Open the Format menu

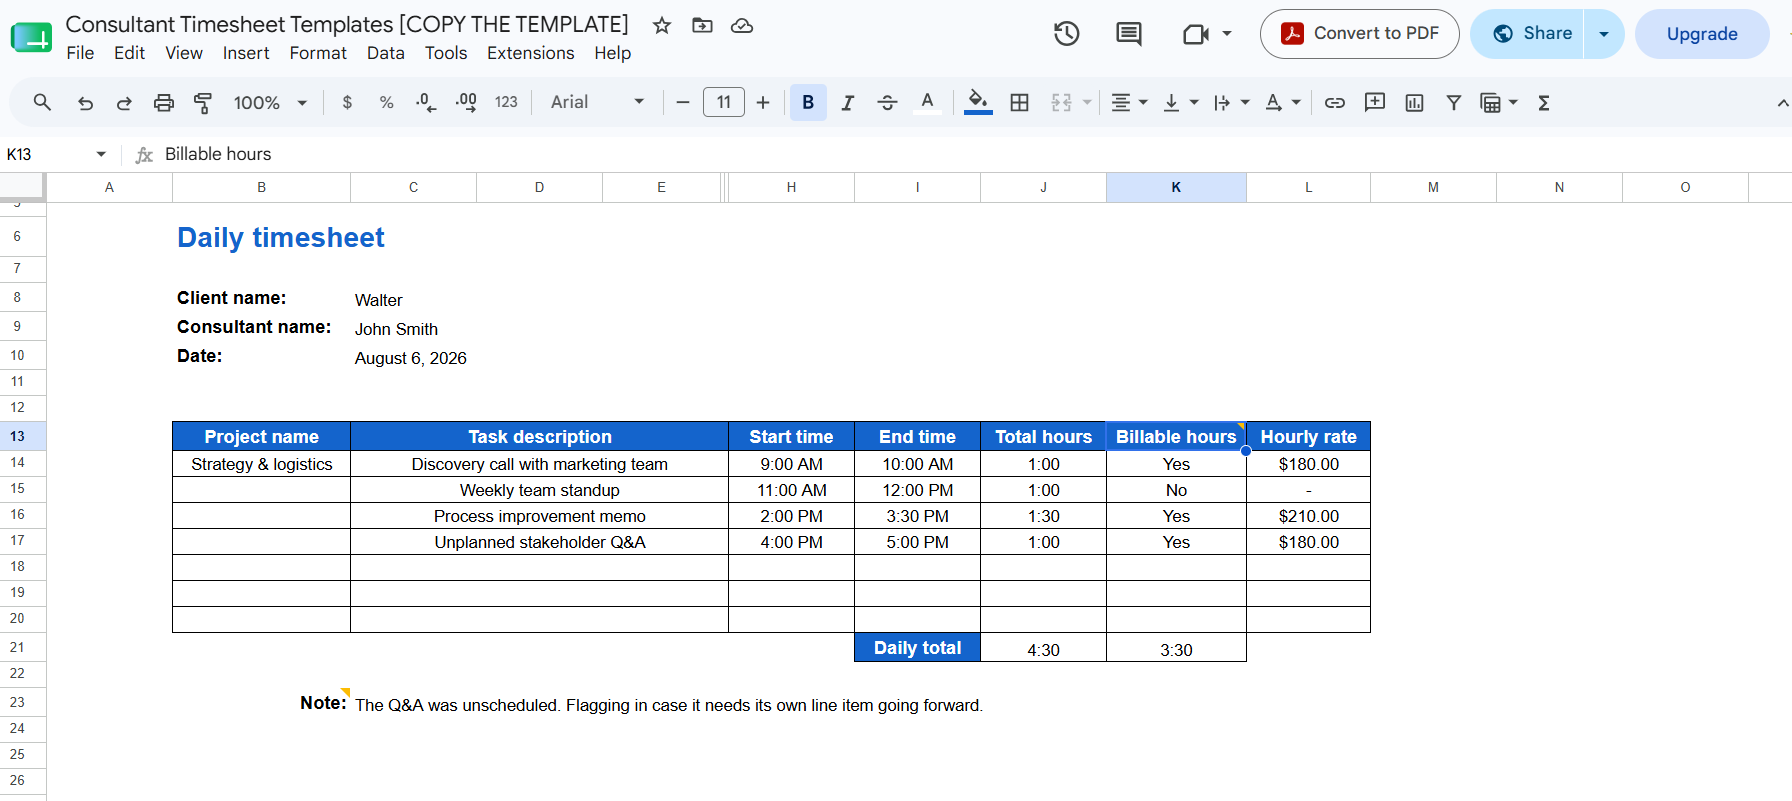click(318, 53)
